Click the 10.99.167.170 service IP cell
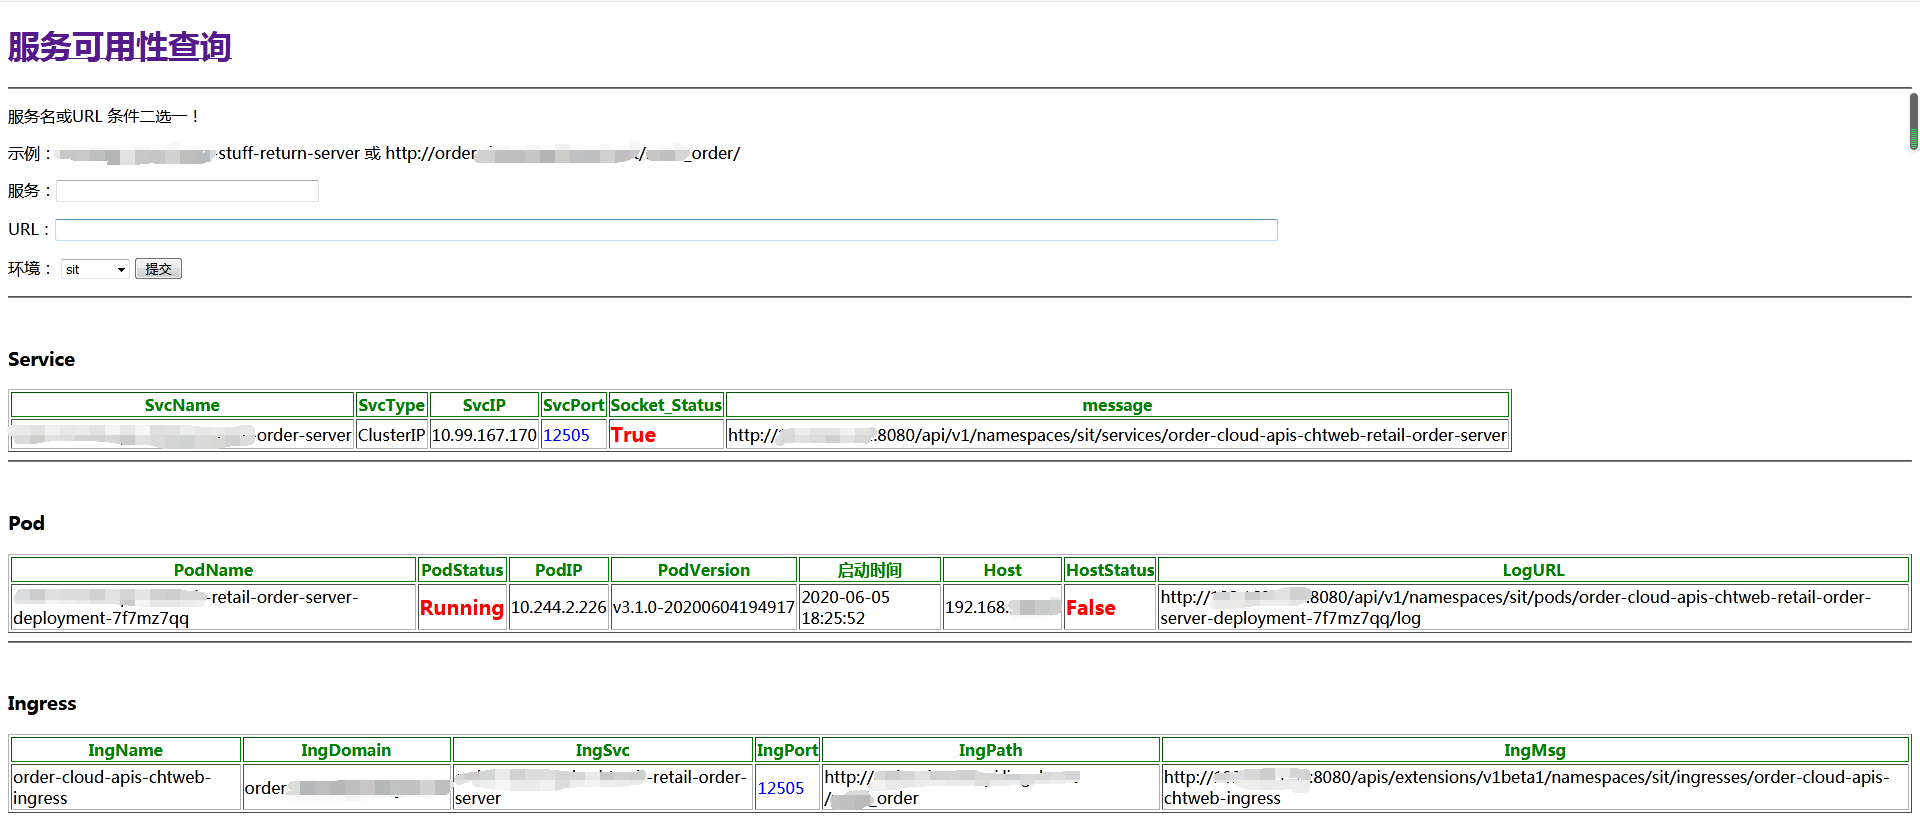Screen dimensions: 1920x828 (x=484, y=435)
